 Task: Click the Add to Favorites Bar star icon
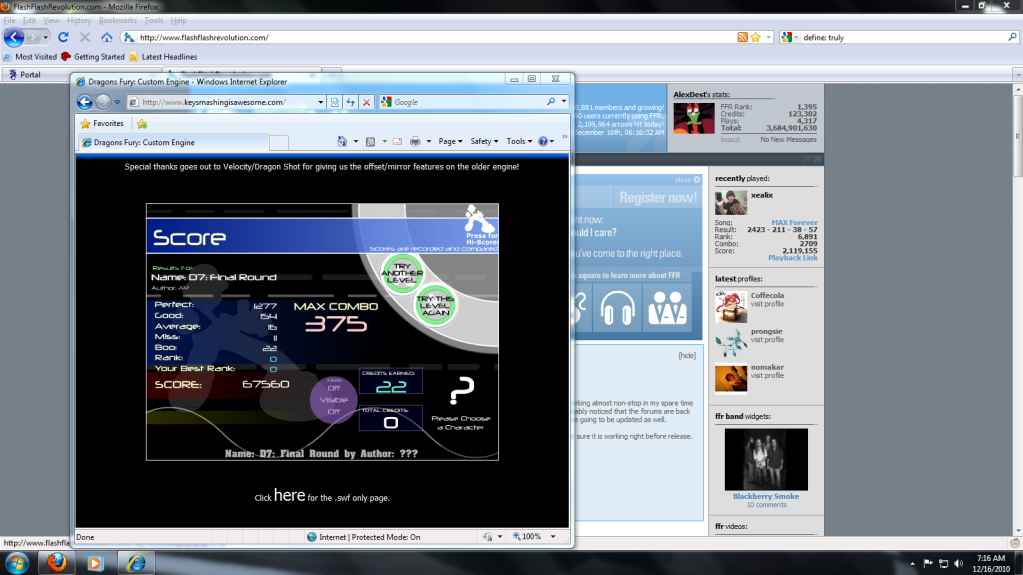pos(142,124)
